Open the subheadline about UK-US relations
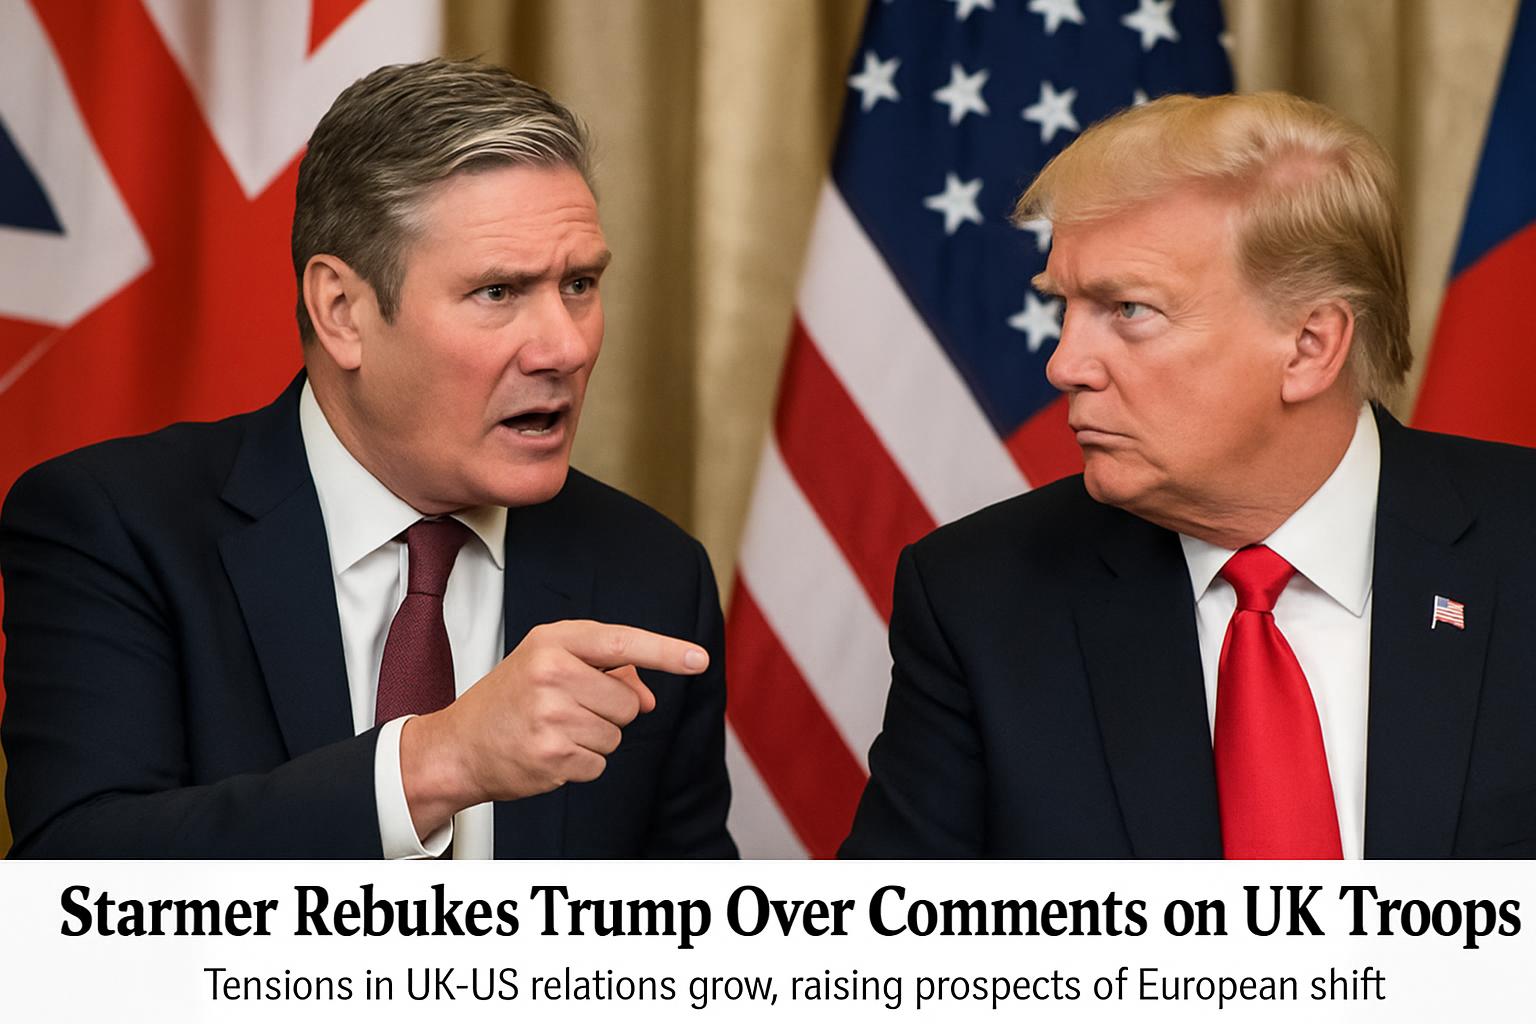This screenshot has width=1536, height=1024. 795,986
